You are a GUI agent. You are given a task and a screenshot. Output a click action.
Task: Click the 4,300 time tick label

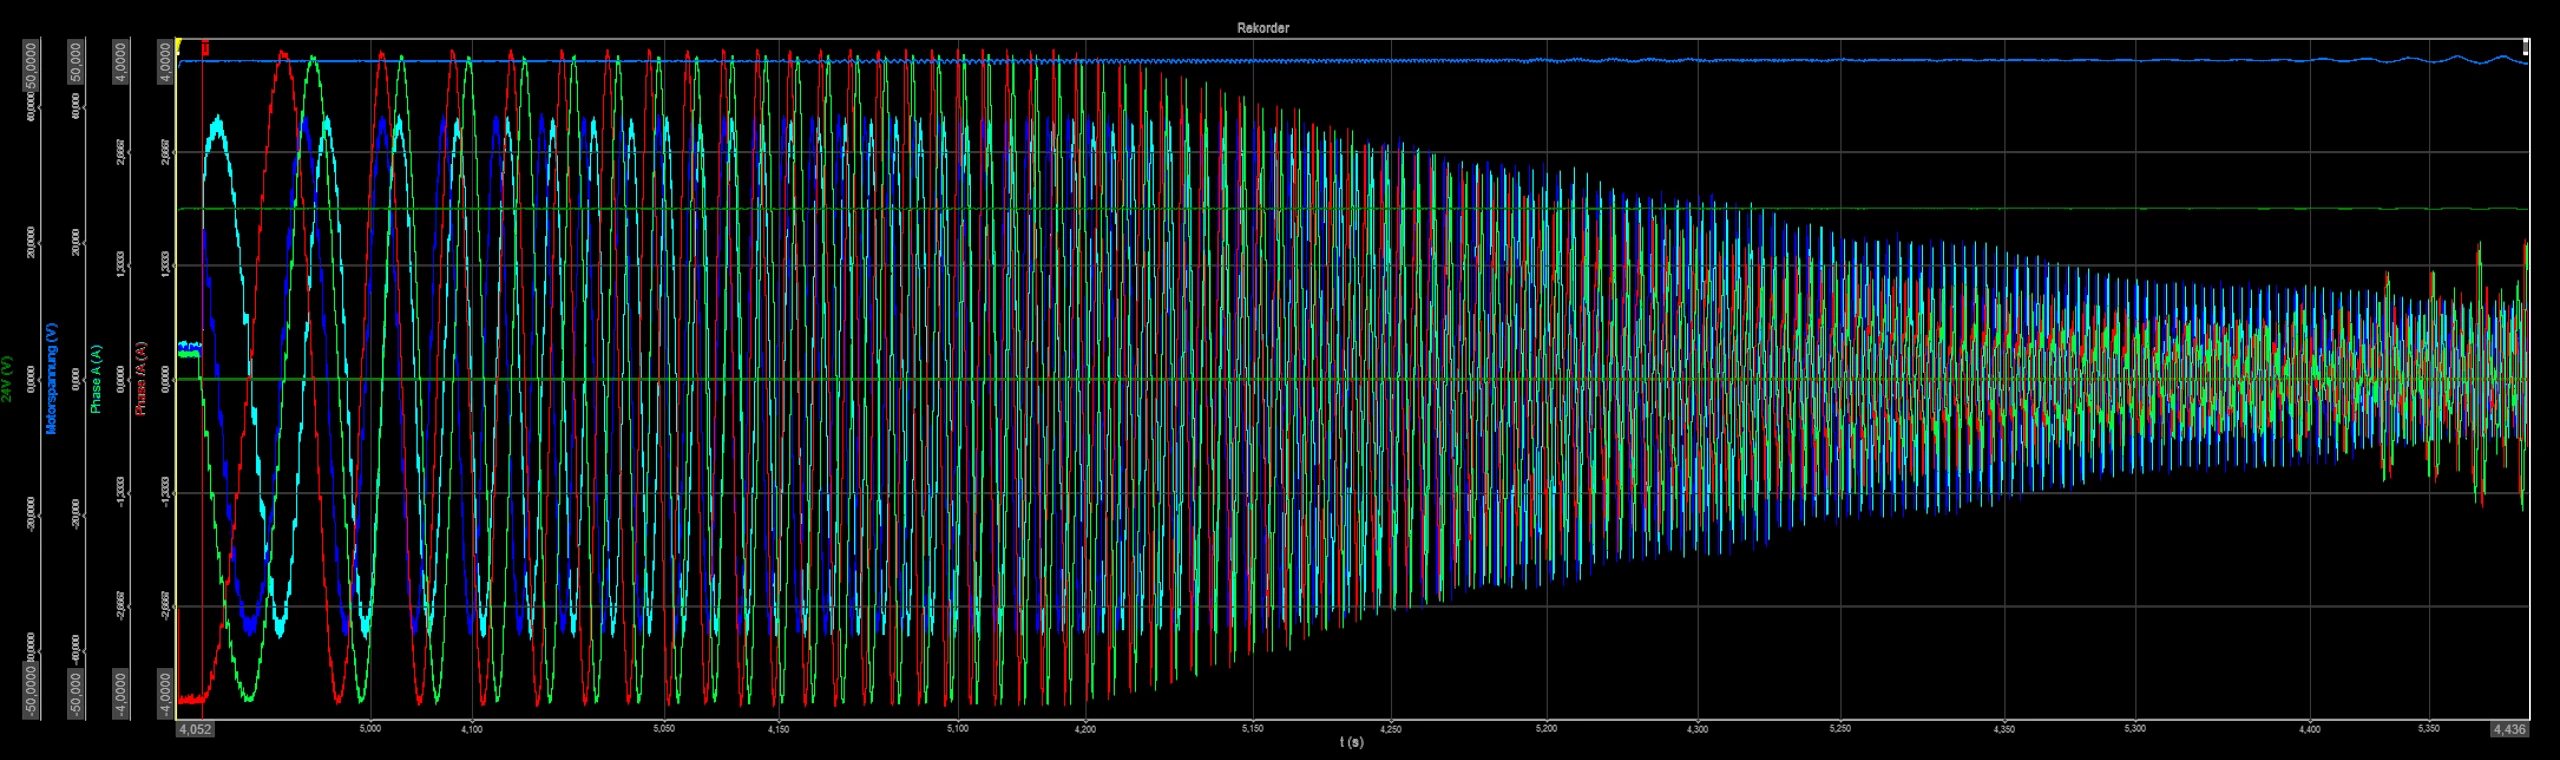click(1697, 729)
